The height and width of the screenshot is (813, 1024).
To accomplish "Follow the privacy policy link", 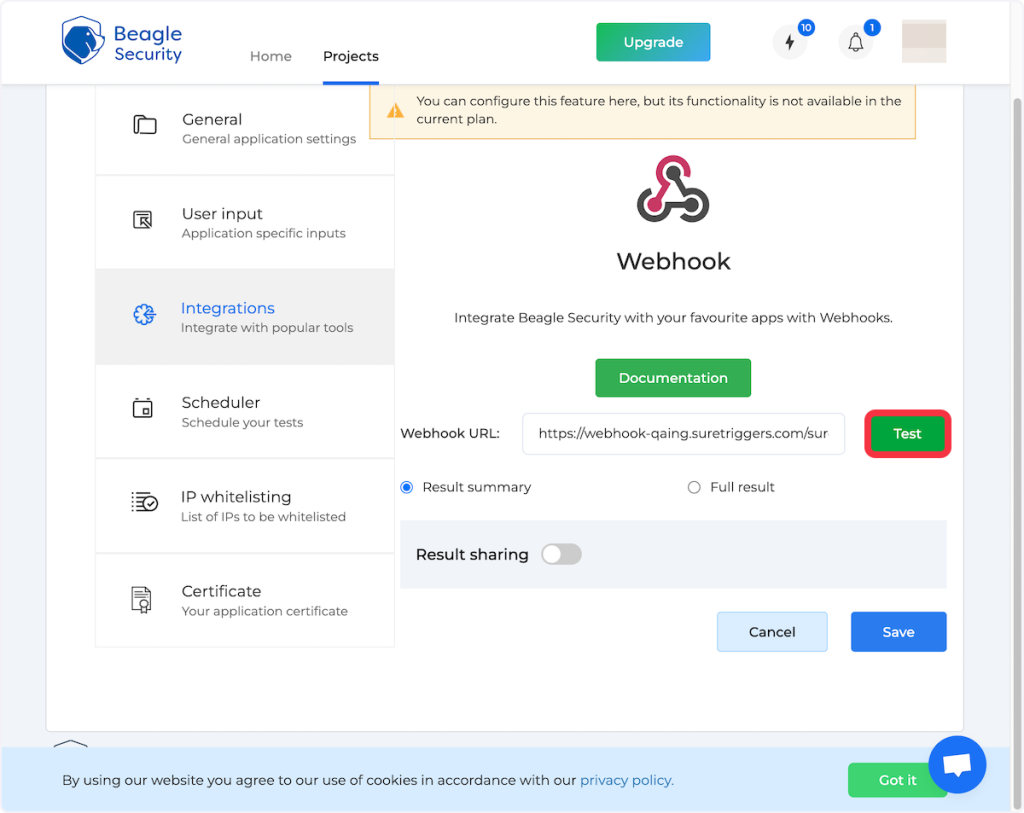I will 626,780.
